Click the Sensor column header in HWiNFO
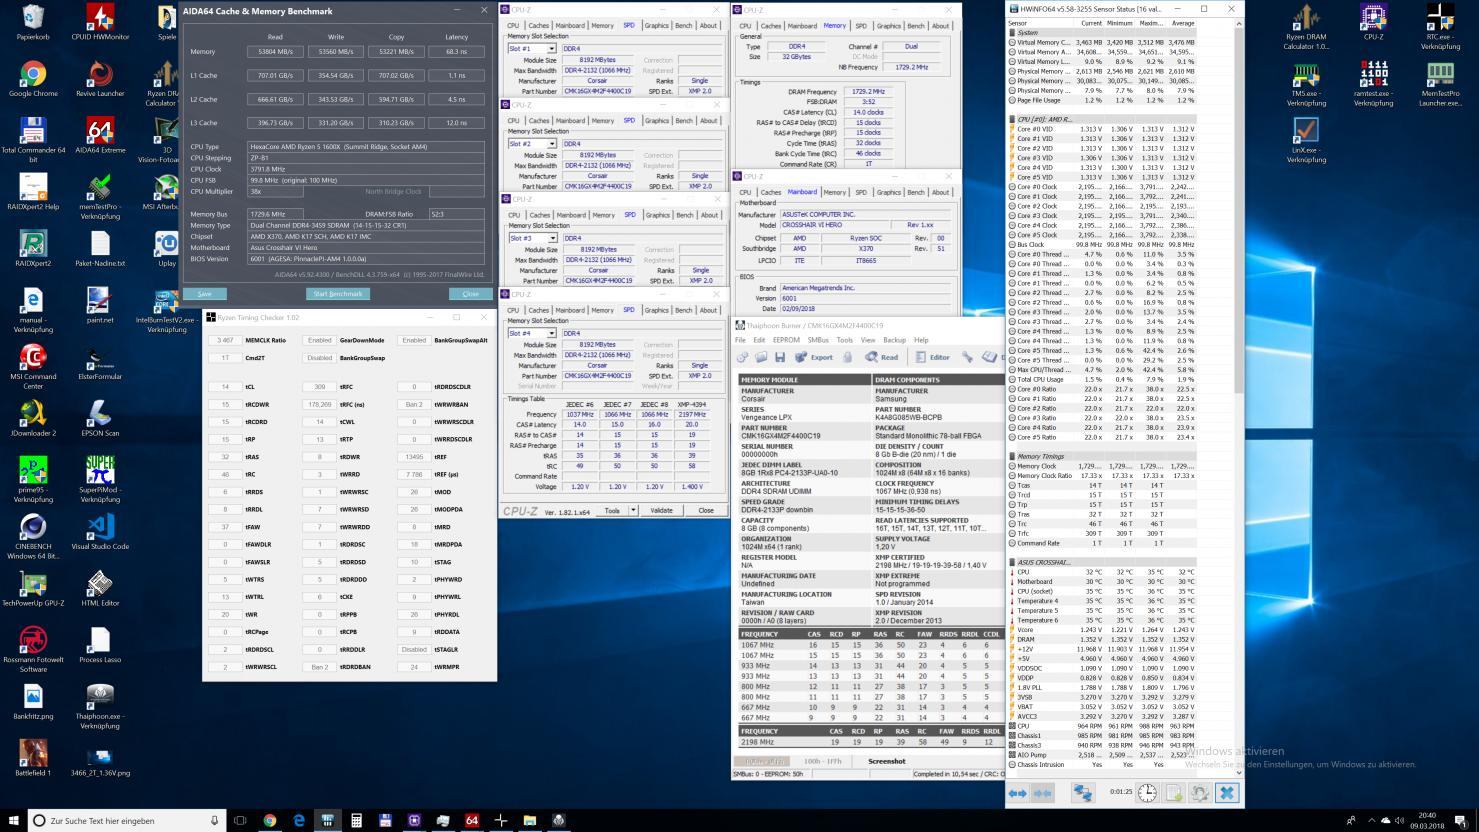 pos(1040,22)
